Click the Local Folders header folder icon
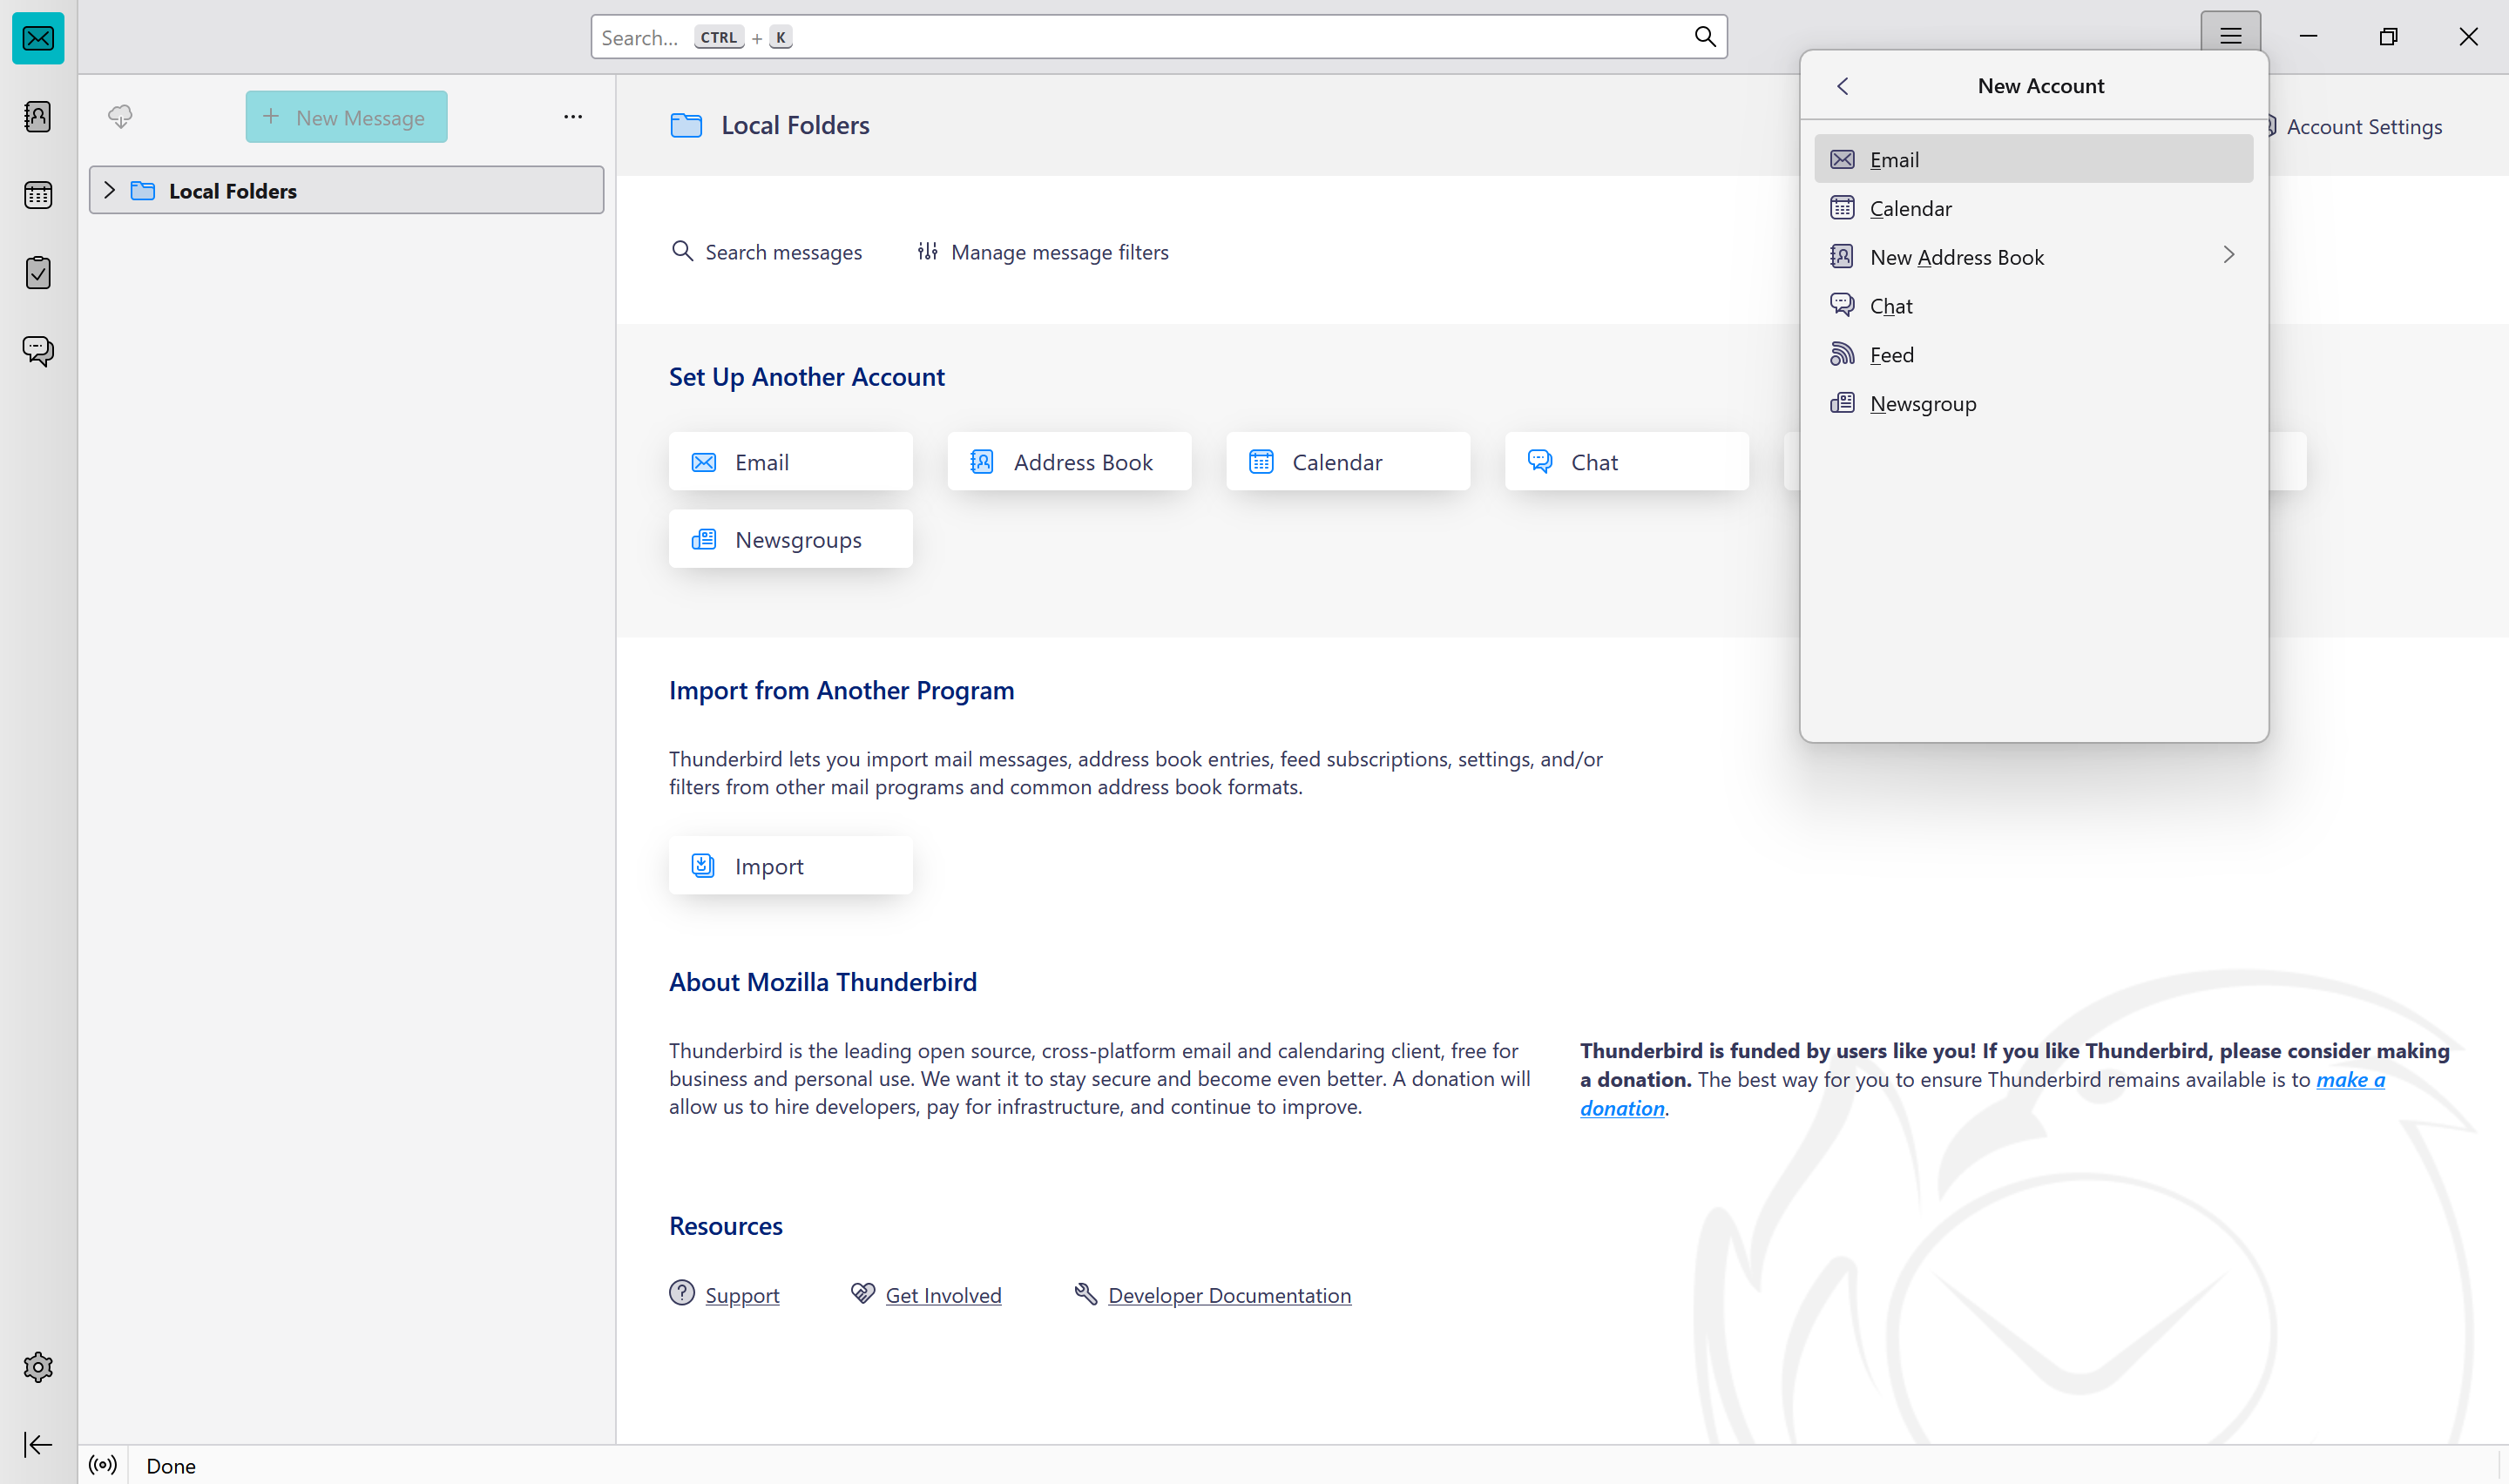Screen dimensions: 2509x1484 686,125
